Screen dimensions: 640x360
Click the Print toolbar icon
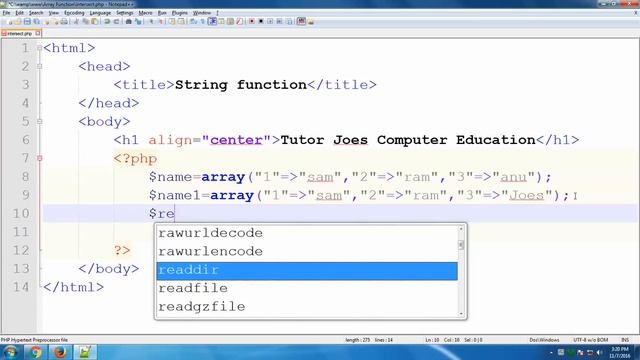tap(64, 21)
